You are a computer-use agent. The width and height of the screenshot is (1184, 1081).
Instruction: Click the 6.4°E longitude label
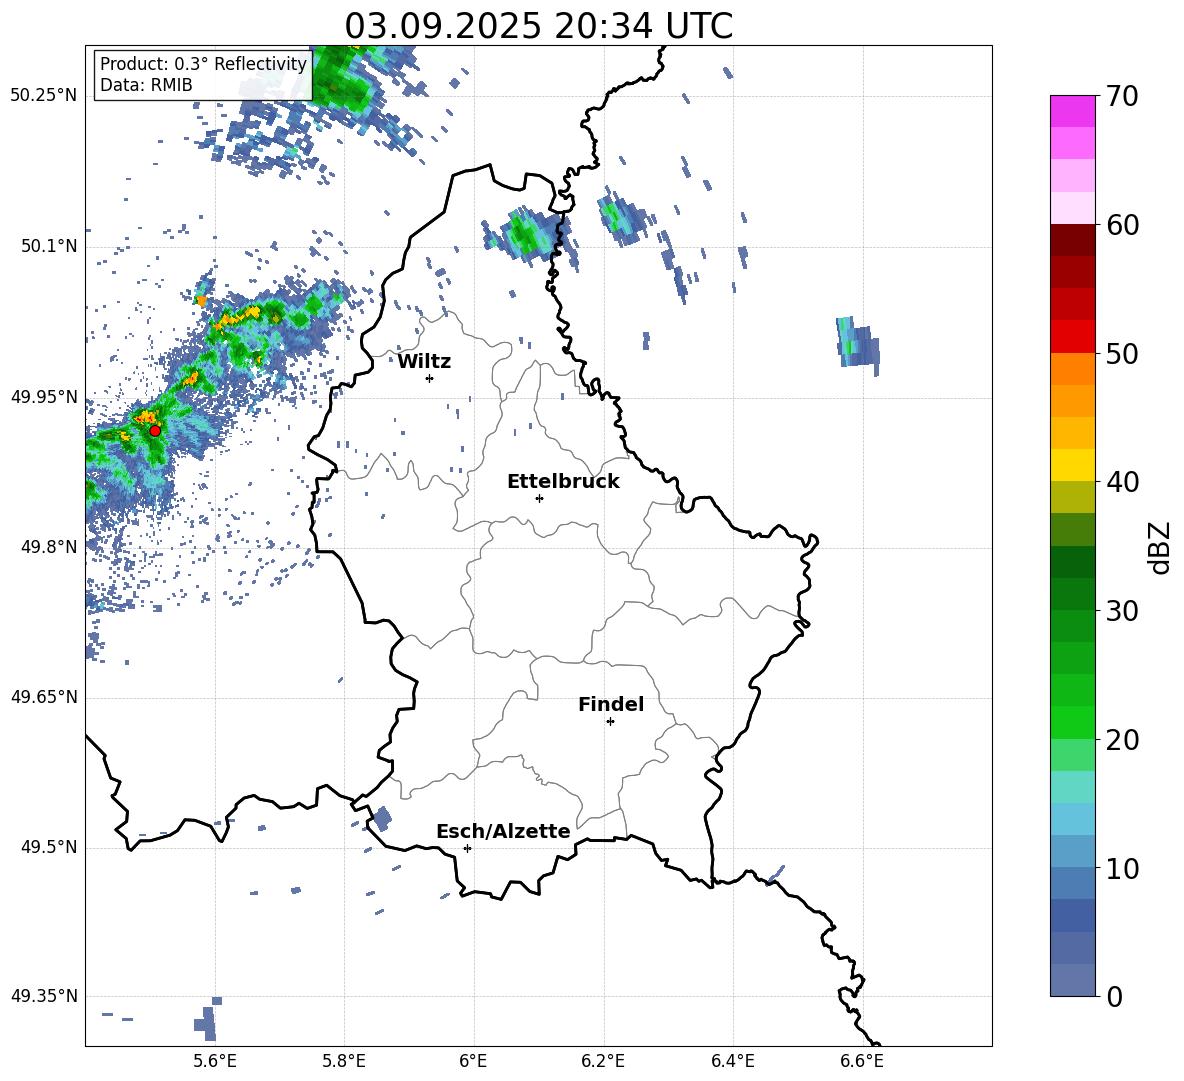pyautogui.click(x=732, y=1061)
